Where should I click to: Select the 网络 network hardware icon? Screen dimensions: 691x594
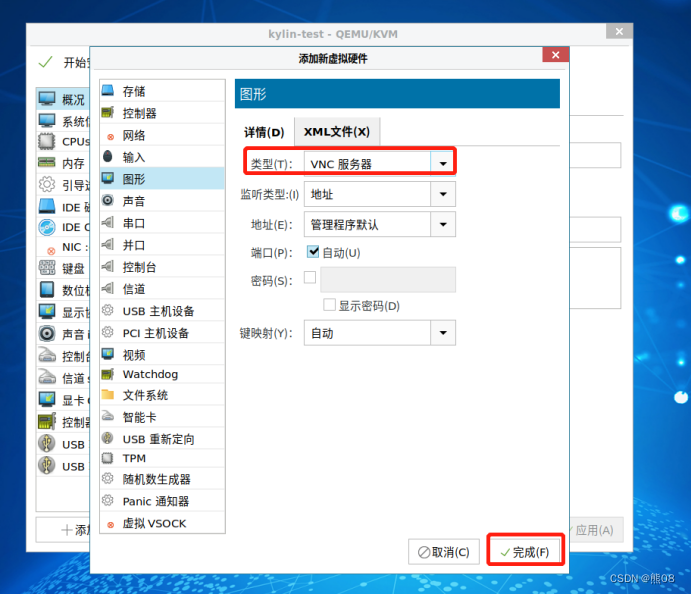pos(109,136)
